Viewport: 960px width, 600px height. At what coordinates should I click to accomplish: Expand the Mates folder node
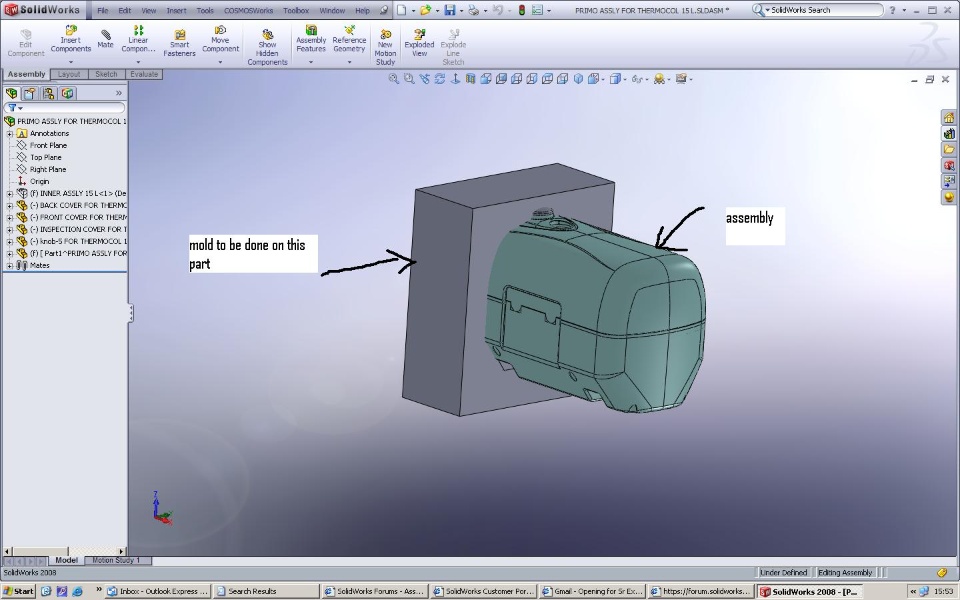[x=10, y=266]
